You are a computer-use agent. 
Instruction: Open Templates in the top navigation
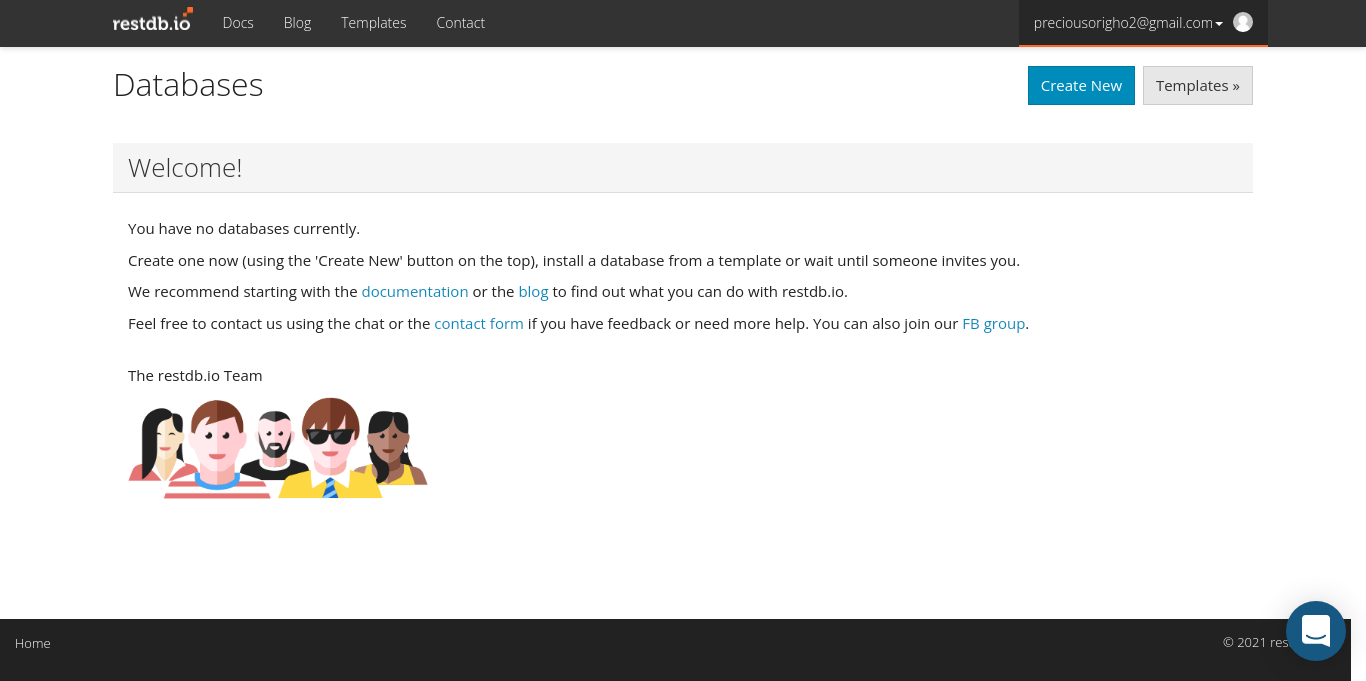[x=373, y=22]
